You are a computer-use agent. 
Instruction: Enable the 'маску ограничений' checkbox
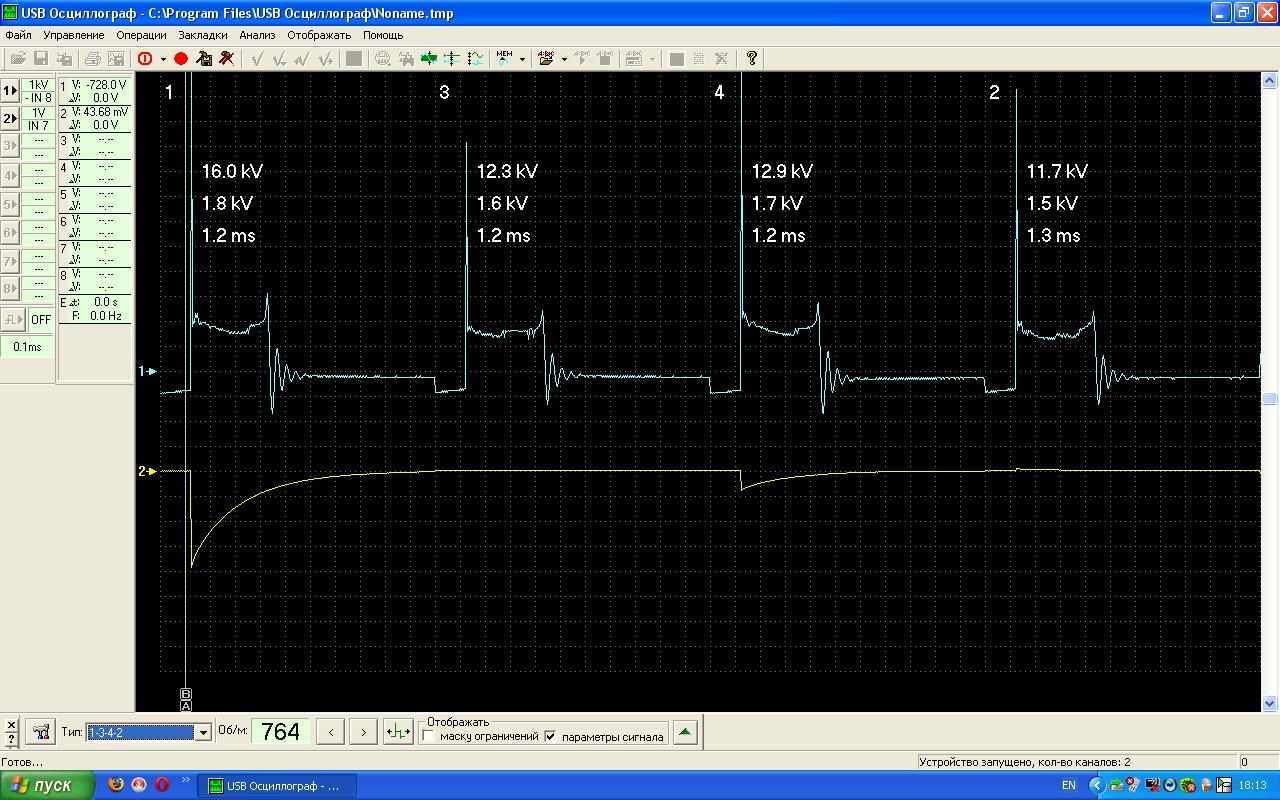click(x=429, y=737)
